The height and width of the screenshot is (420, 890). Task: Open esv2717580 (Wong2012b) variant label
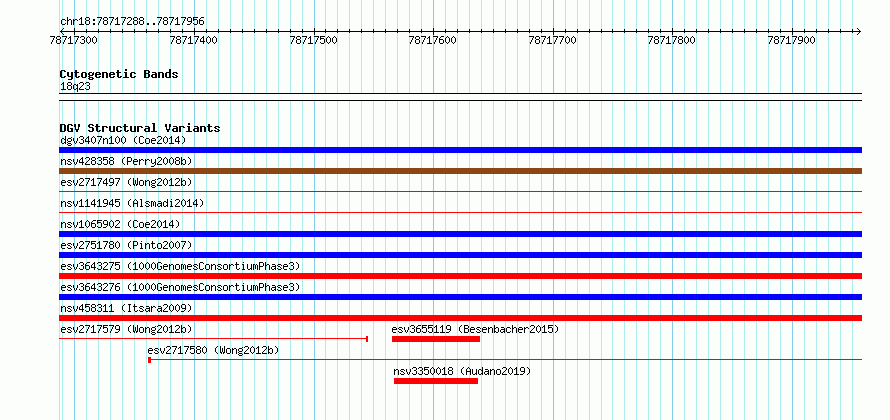[213, 350]
